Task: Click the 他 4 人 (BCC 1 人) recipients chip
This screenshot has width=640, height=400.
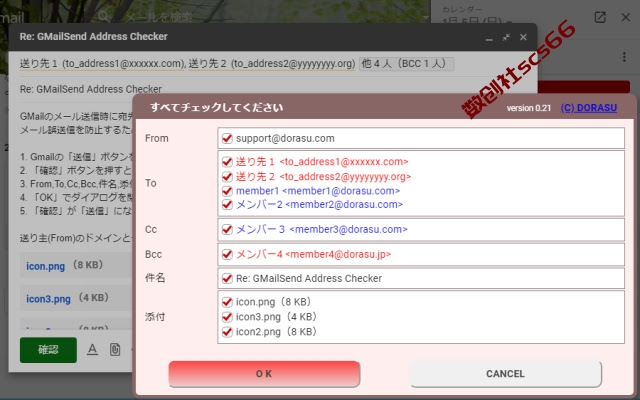Action: tap(407, 64)
